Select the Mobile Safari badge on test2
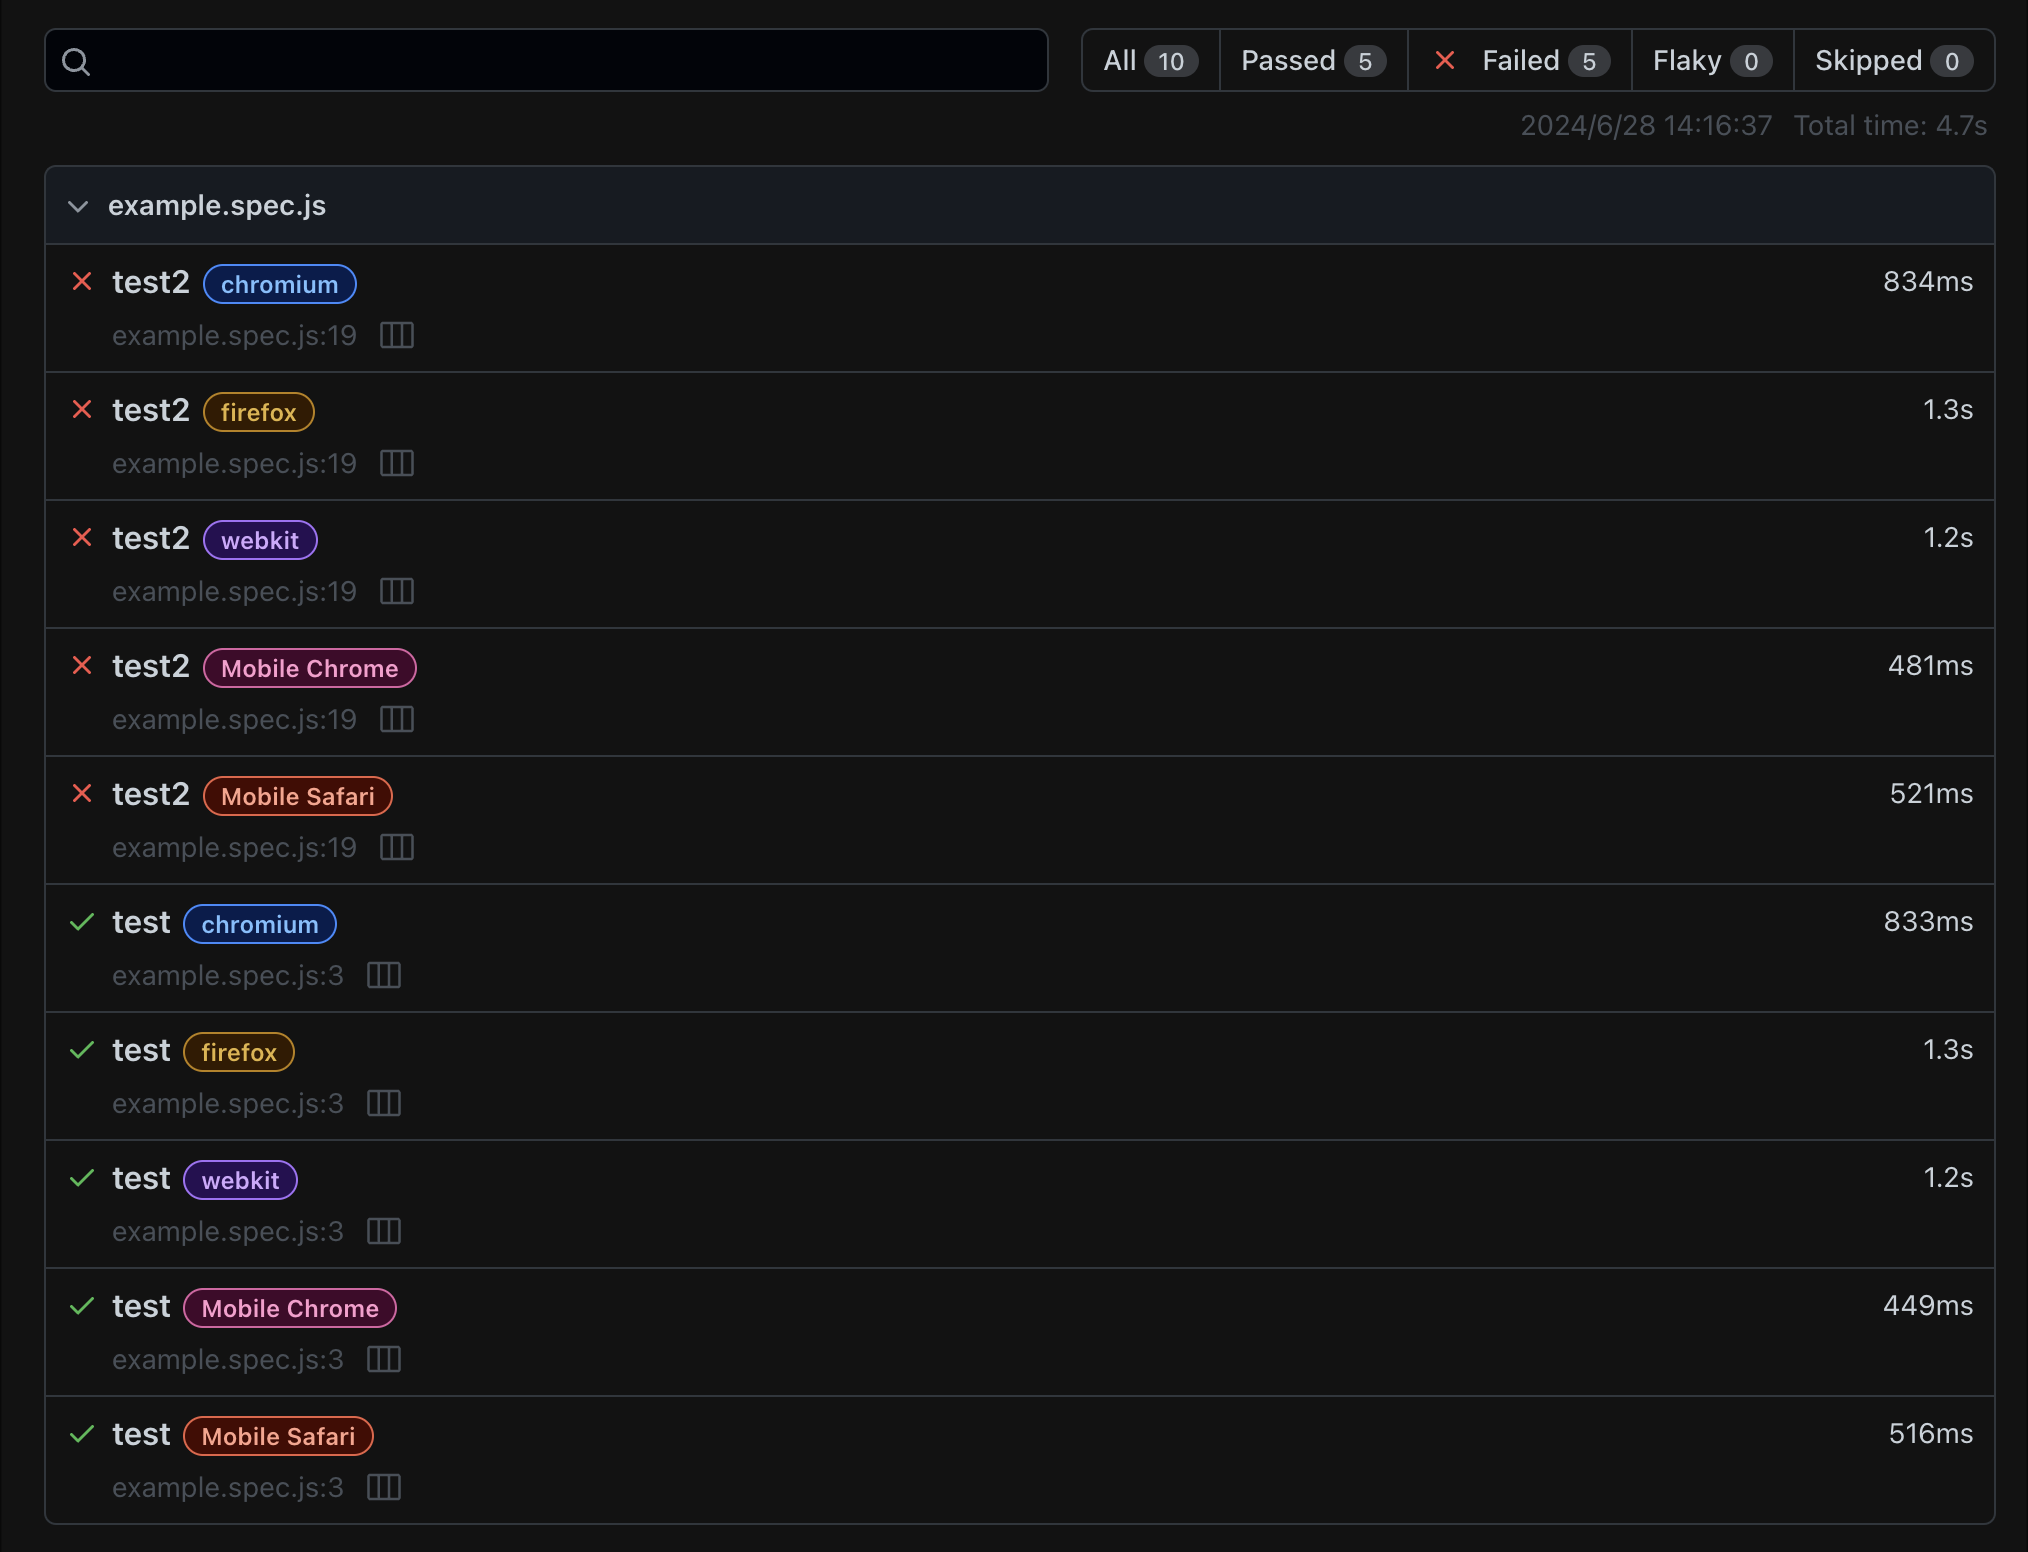This screenshot has height=1552, width=2028. [296, 796]
